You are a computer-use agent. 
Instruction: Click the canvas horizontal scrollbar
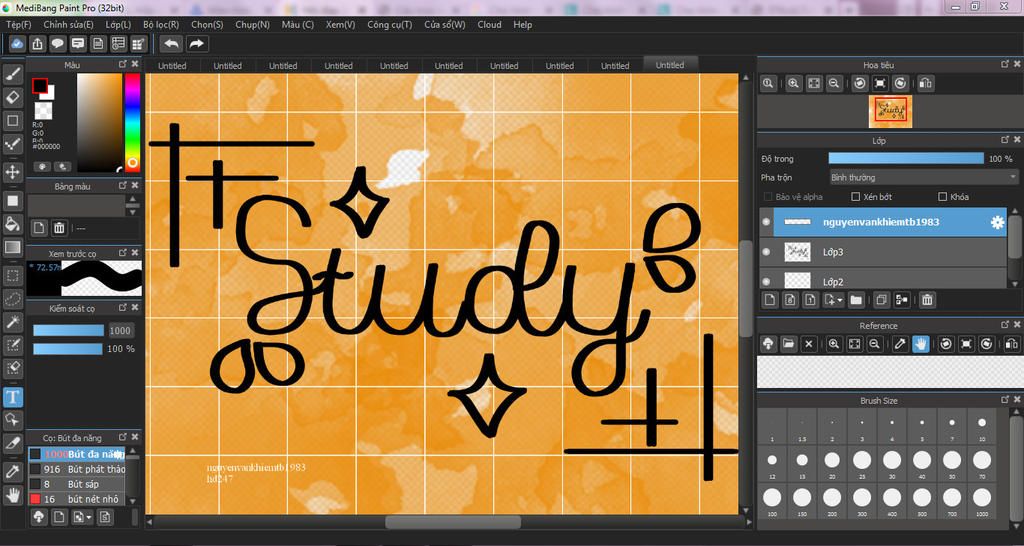(453, 522)
